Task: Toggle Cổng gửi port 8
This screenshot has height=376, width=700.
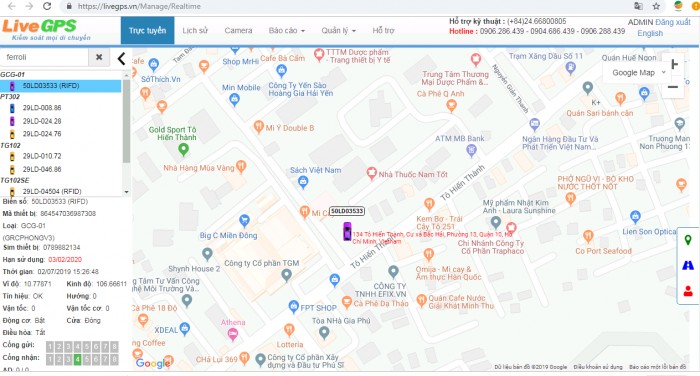Action: 115,347
